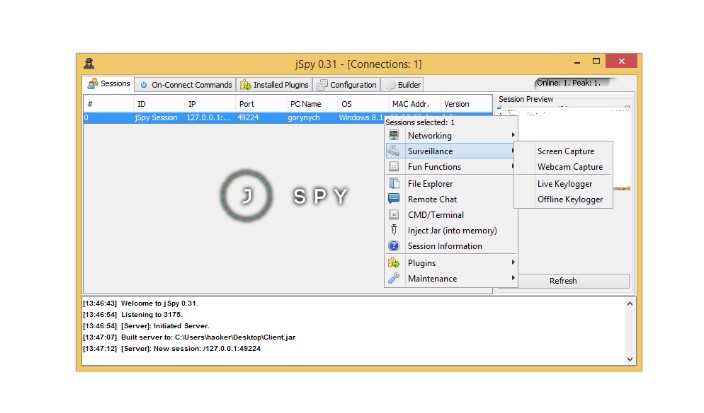Expand the Maintenance submenu arrow
The image size is (704, 413).
(x=513, y=278)
